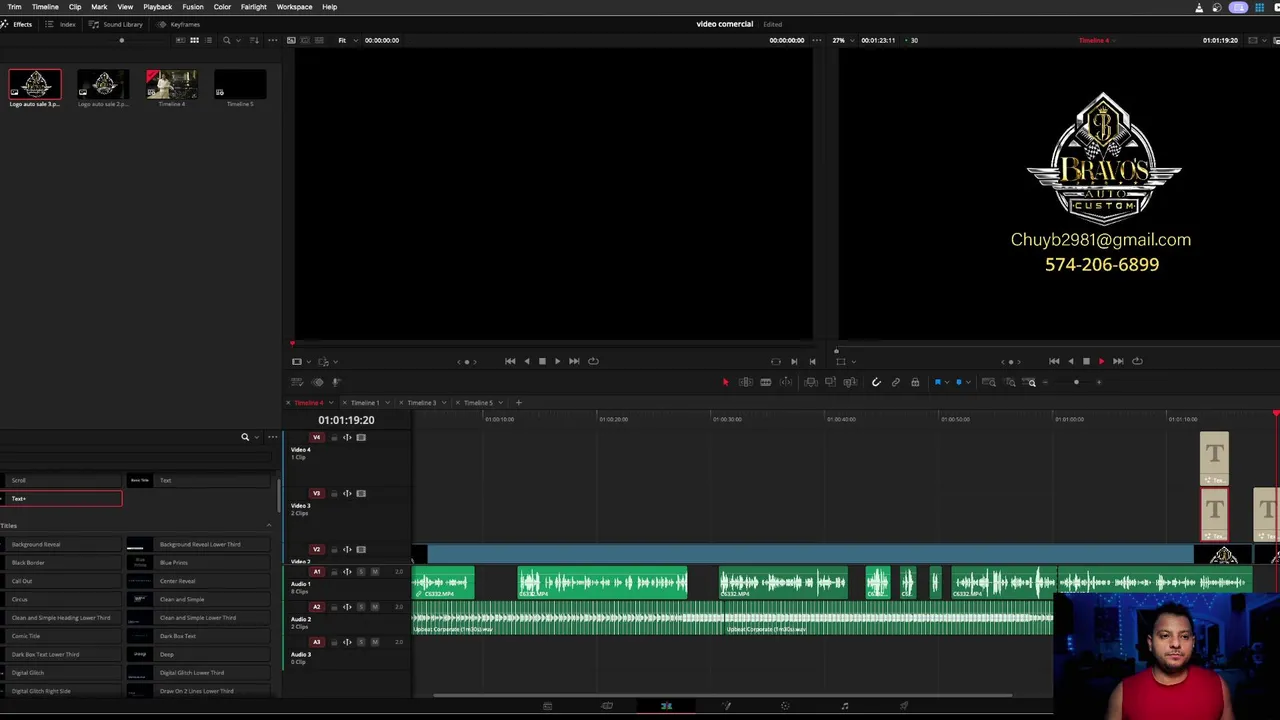Open the Fairlight menu
The height and width of the screenshot is (720, 1280).
click(x=254, y=7)
